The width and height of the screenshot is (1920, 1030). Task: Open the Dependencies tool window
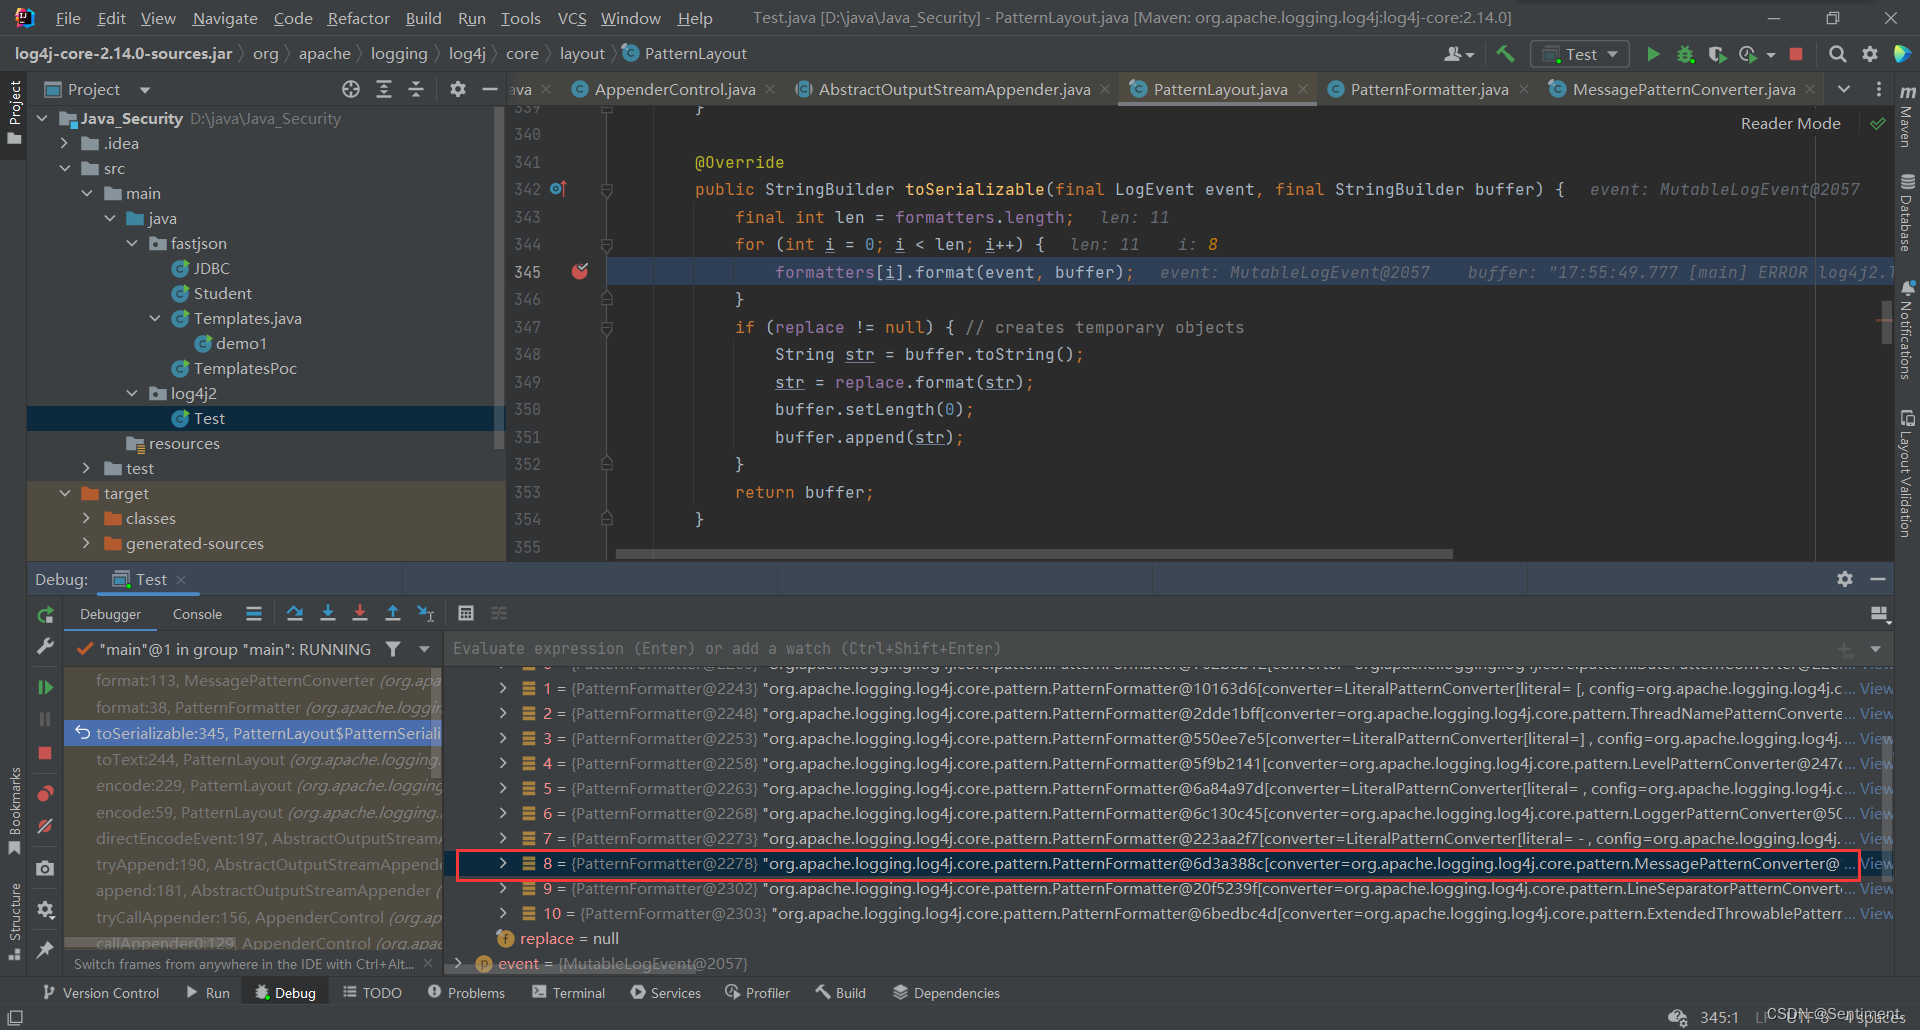946,992
